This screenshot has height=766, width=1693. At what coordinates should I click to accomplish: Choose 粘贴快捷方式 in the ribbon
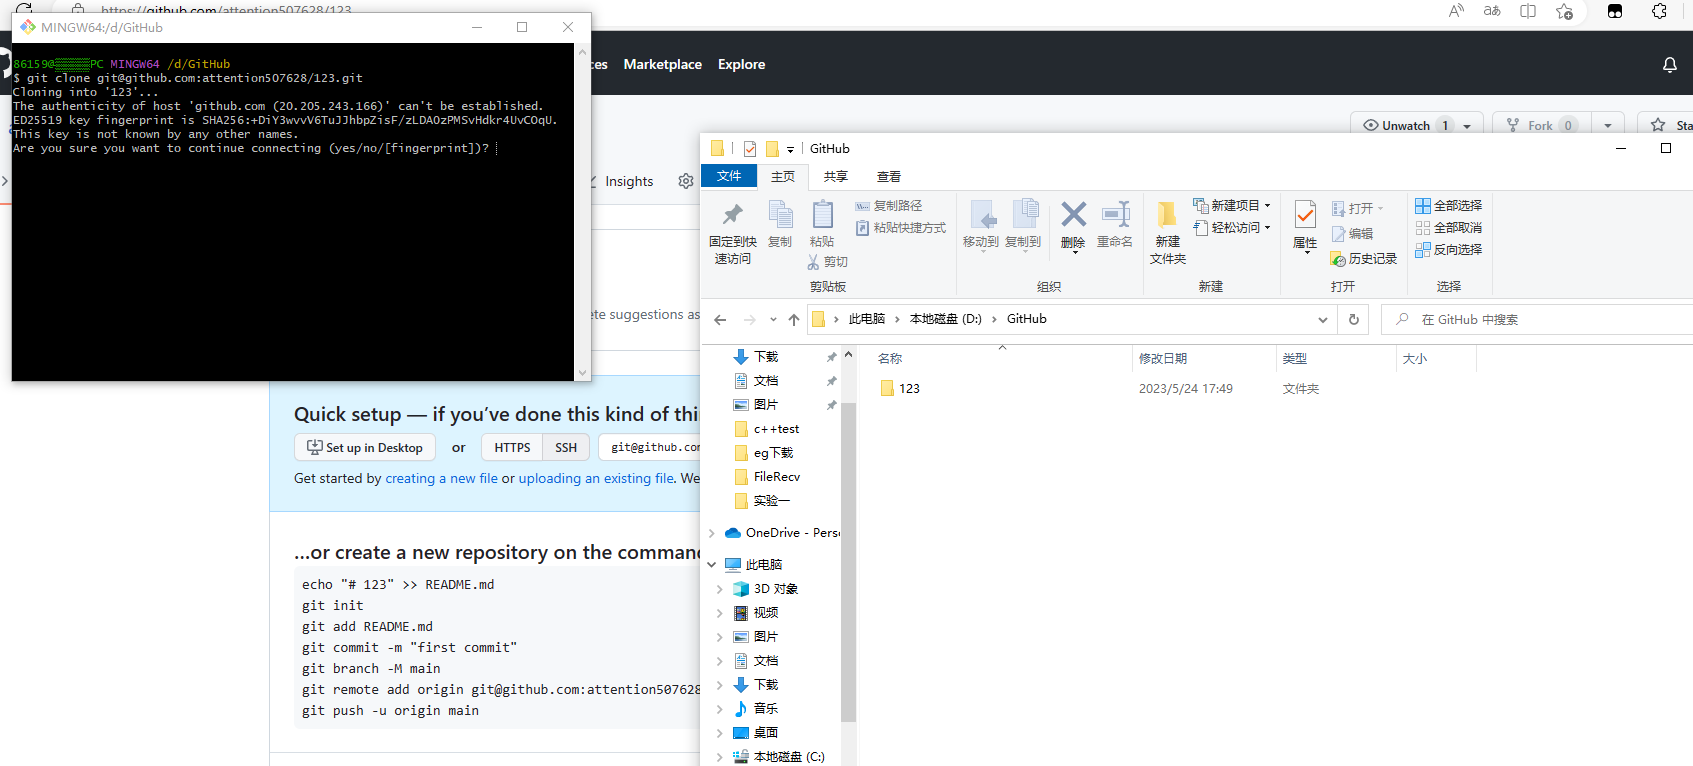pos(901,228)
